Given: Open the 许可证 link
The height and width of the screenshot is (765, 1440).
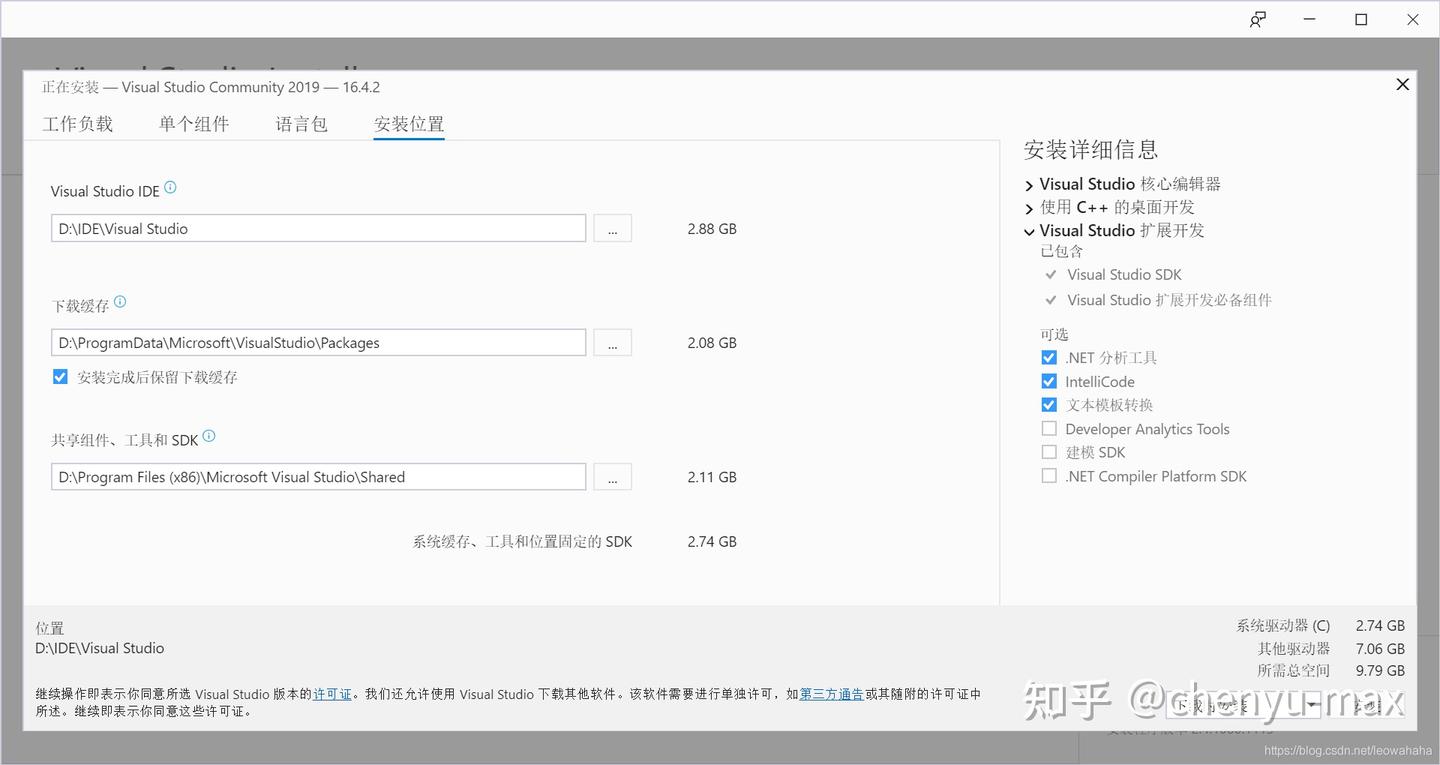Looking at the screenshot, I should pos(331,693).
